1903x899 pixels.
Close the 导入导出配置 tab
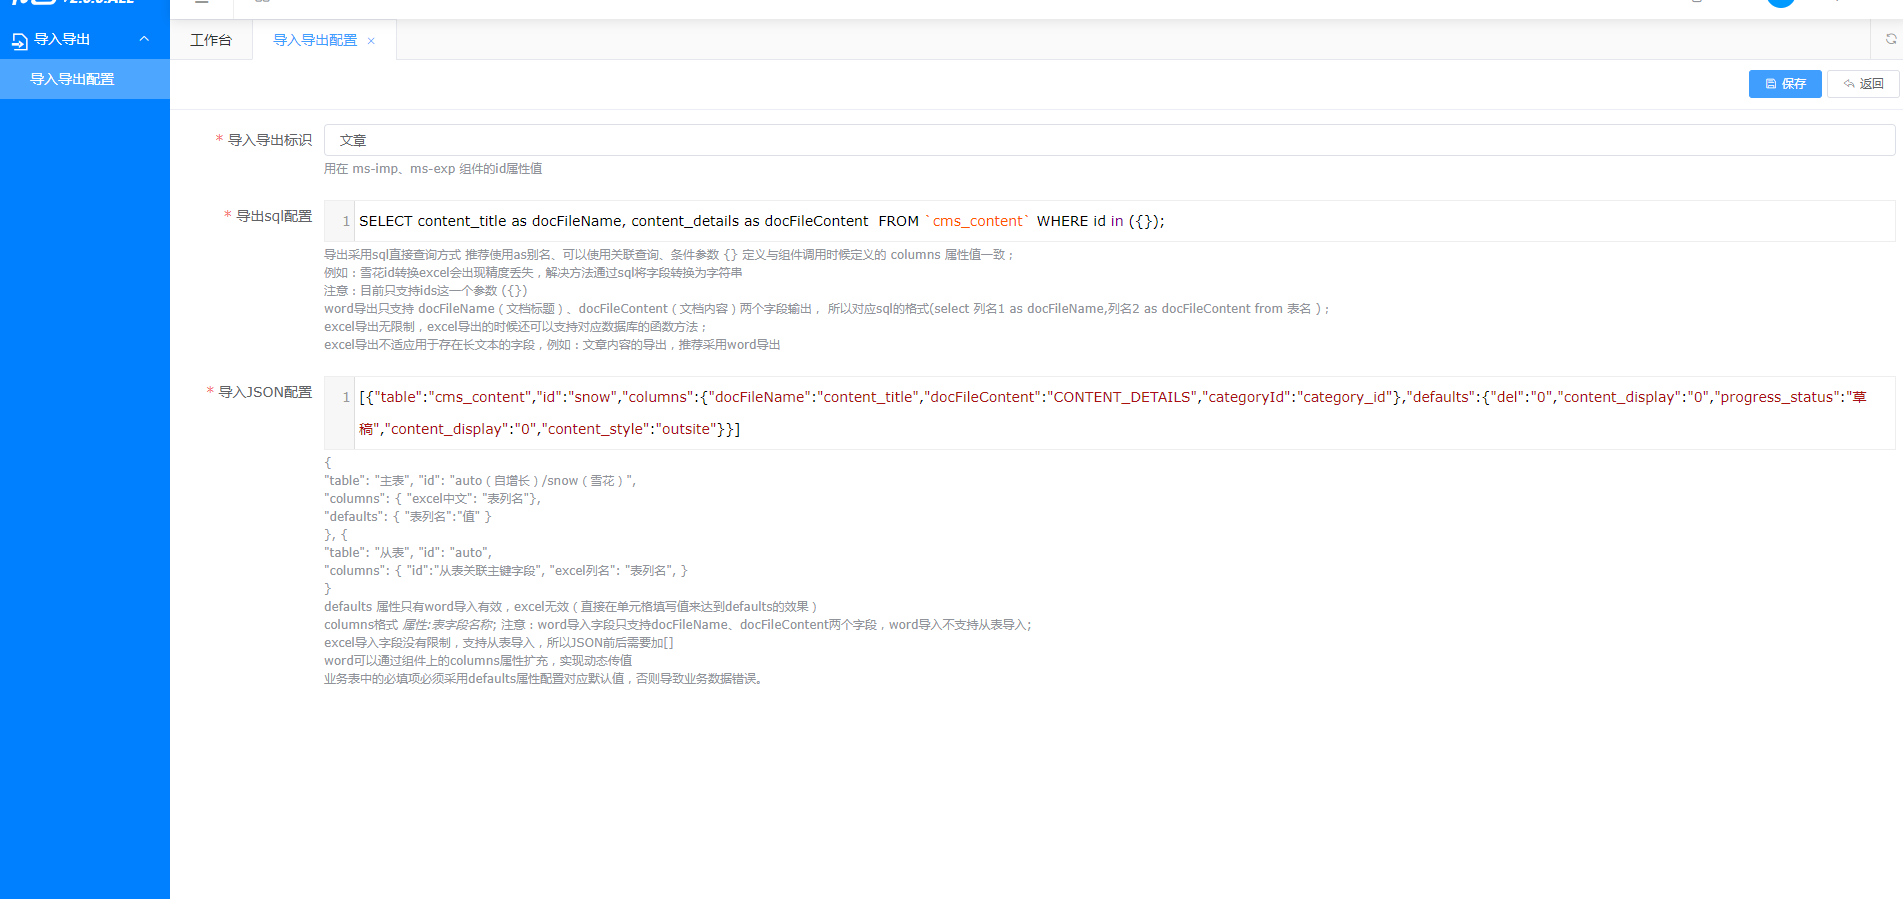click(x=371, y=41)
